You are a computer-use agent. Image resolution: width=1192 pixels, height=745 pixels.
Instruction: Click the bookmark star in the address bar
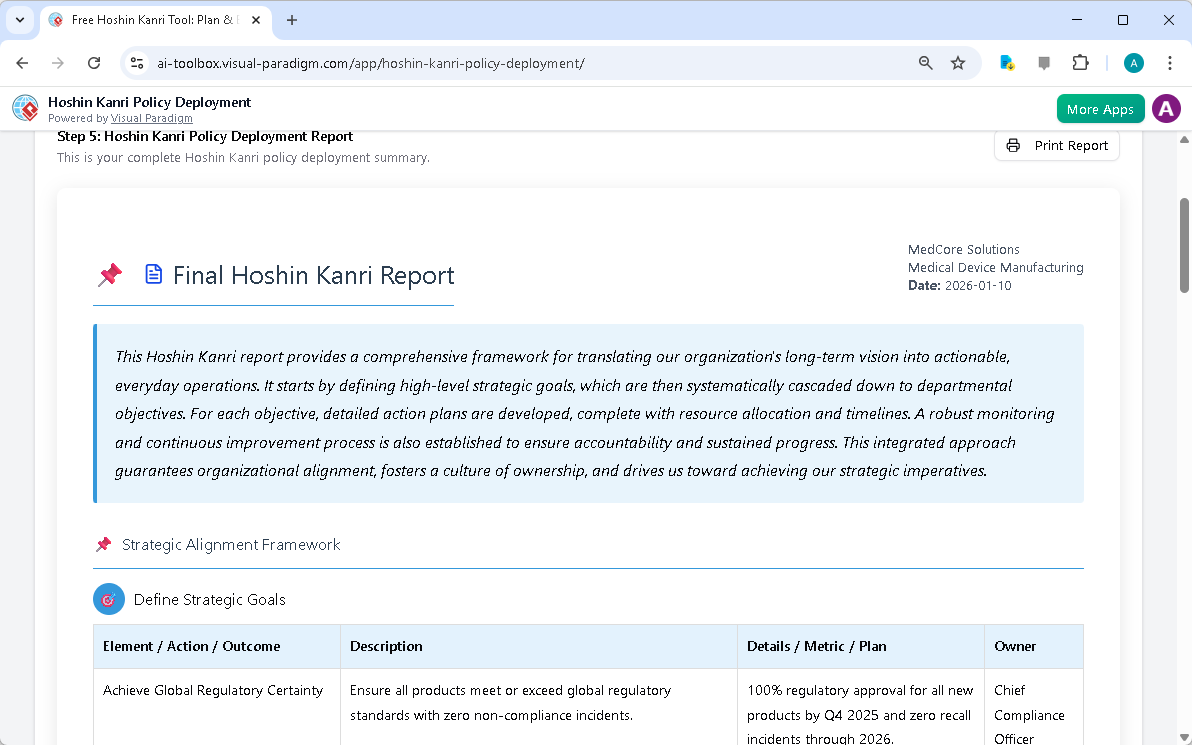point(958,62)
